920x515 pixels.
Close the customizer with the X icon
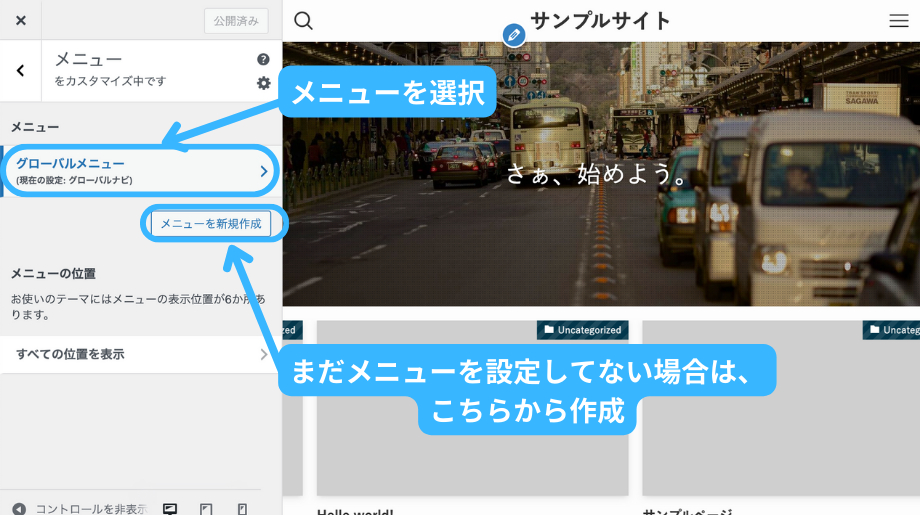point(21,21)
